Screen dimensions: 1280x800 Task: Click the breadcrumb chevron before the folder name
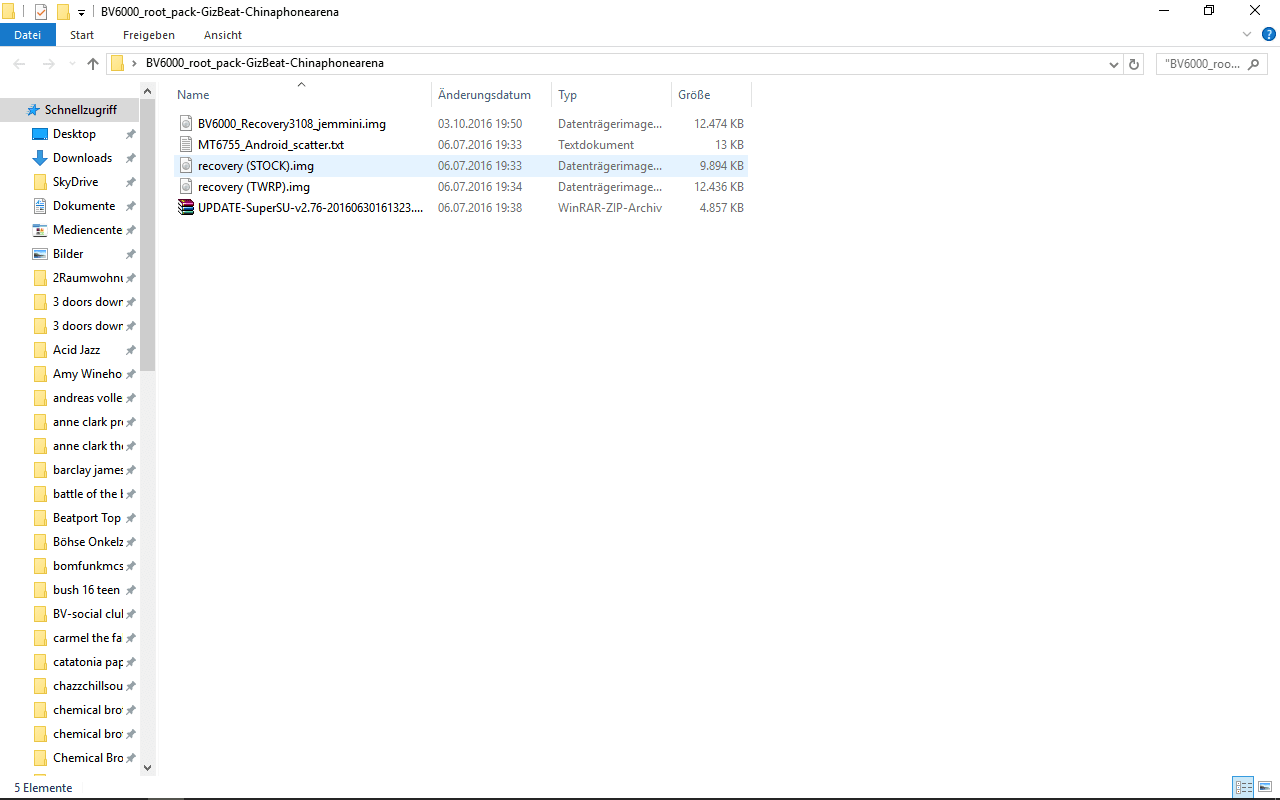134,63
